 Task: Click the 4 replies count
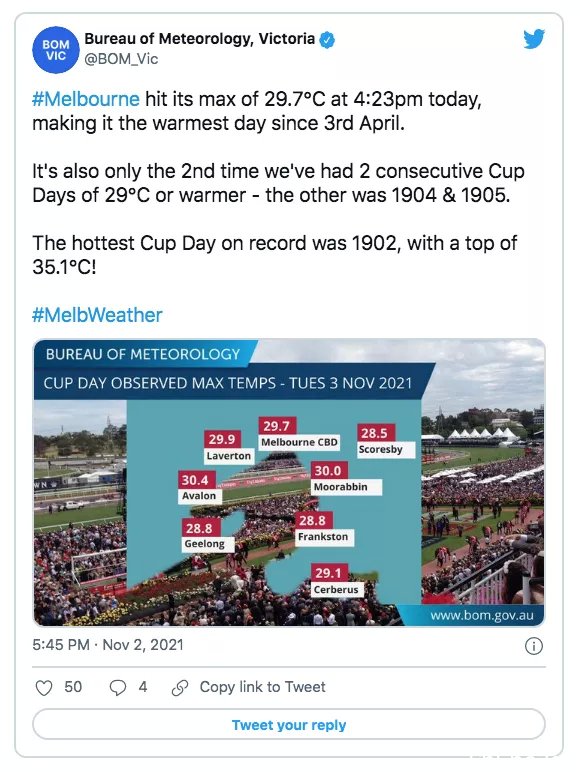pos(143,687)
